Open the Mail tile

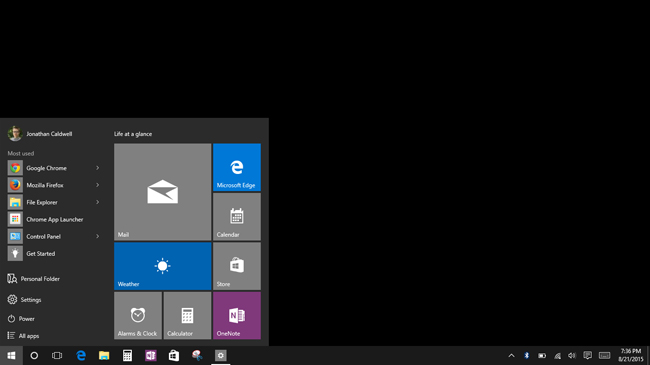point(162,192)
